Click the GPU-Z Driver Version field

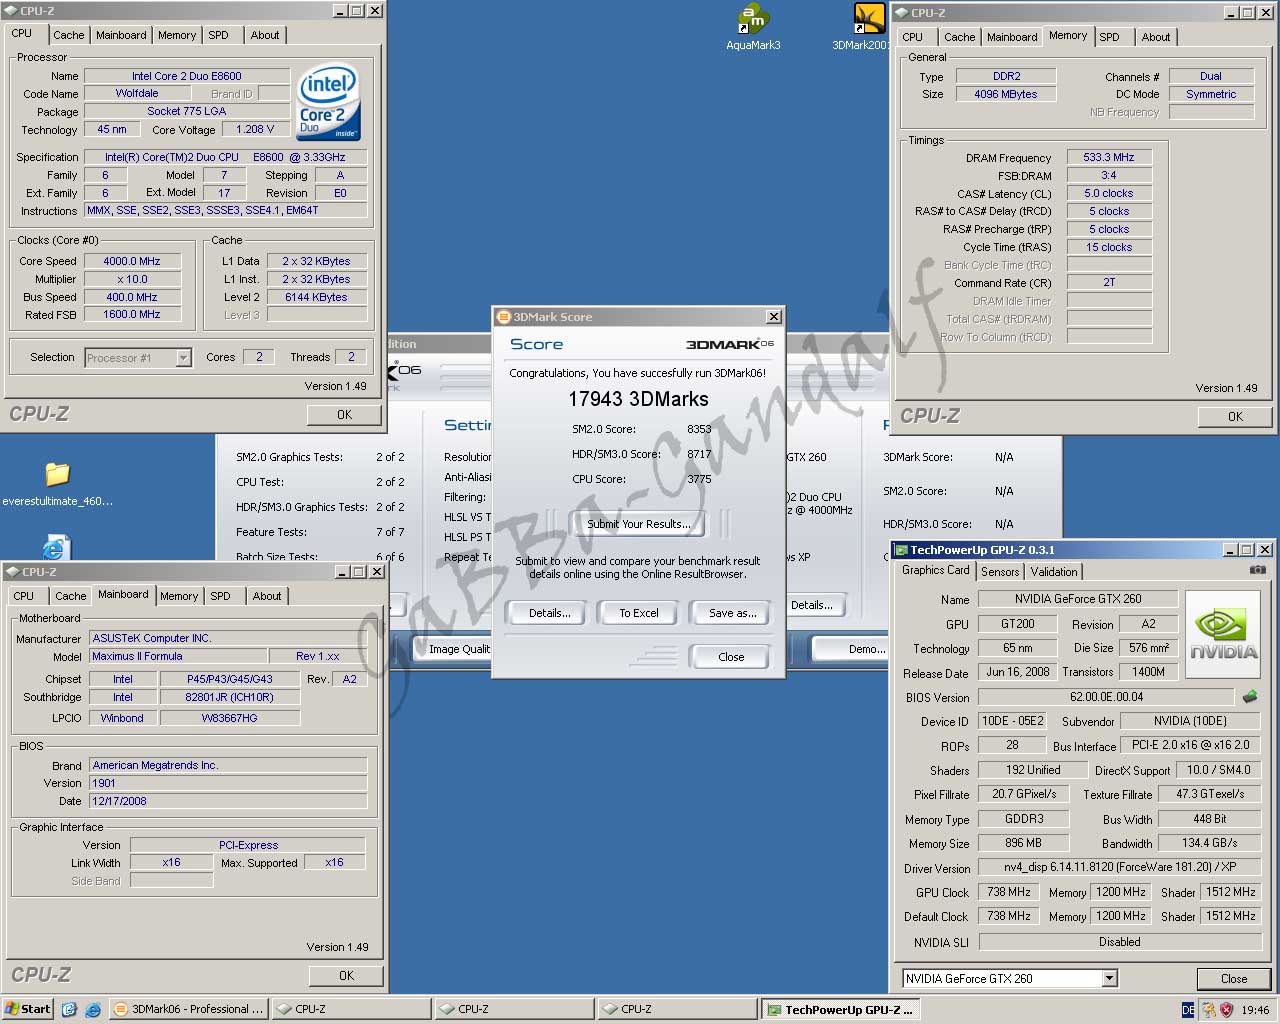click(x=1120, y=867)
